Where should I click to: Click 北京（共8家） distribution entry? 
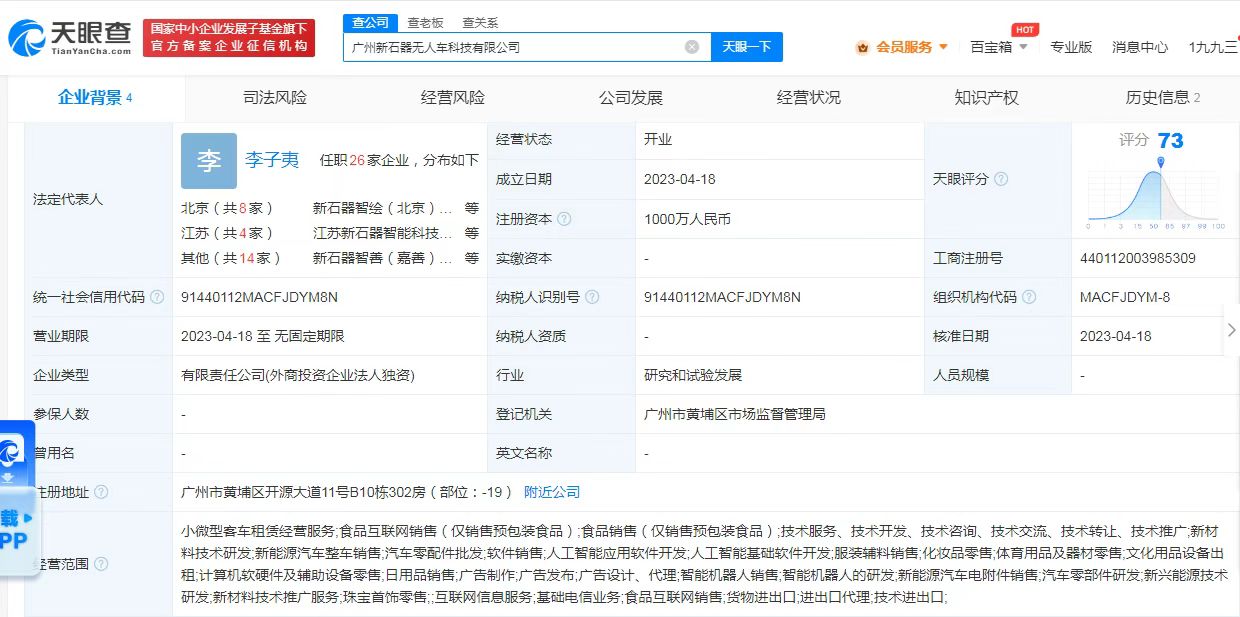[x=227, y=209]
